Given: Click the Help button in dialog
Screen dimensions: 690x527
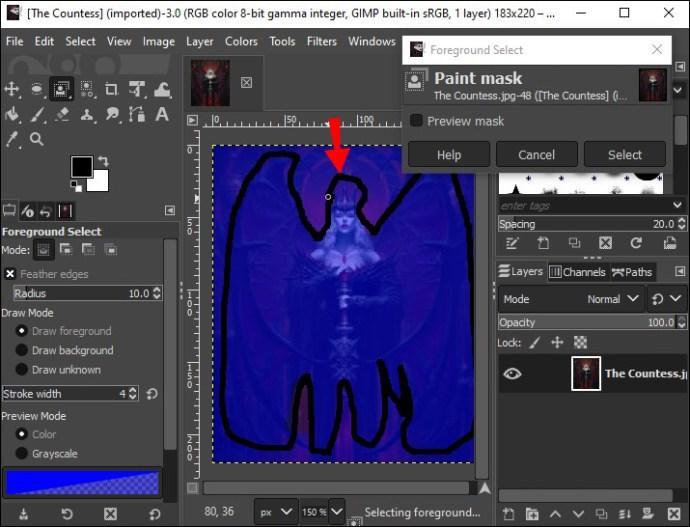Looking at the screenshot, I should 449,154.
